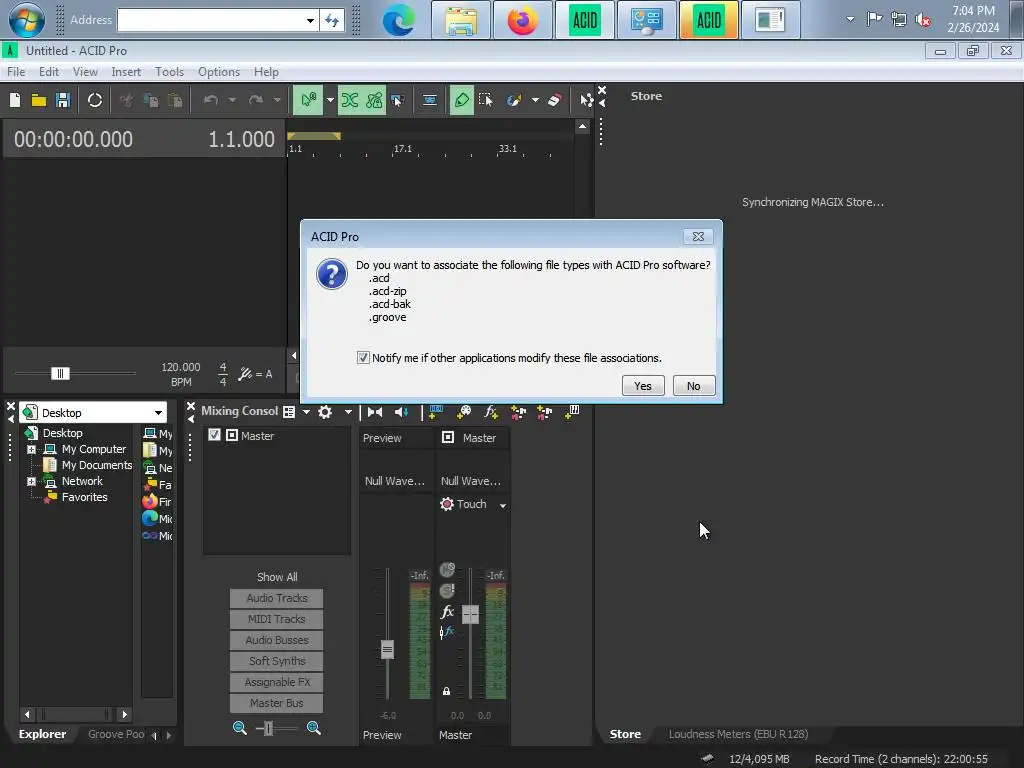Viewport: 1024px width, 768px height.
Task: Toggle the Audio Busses visibility button
Action: [x=276, y=640]
